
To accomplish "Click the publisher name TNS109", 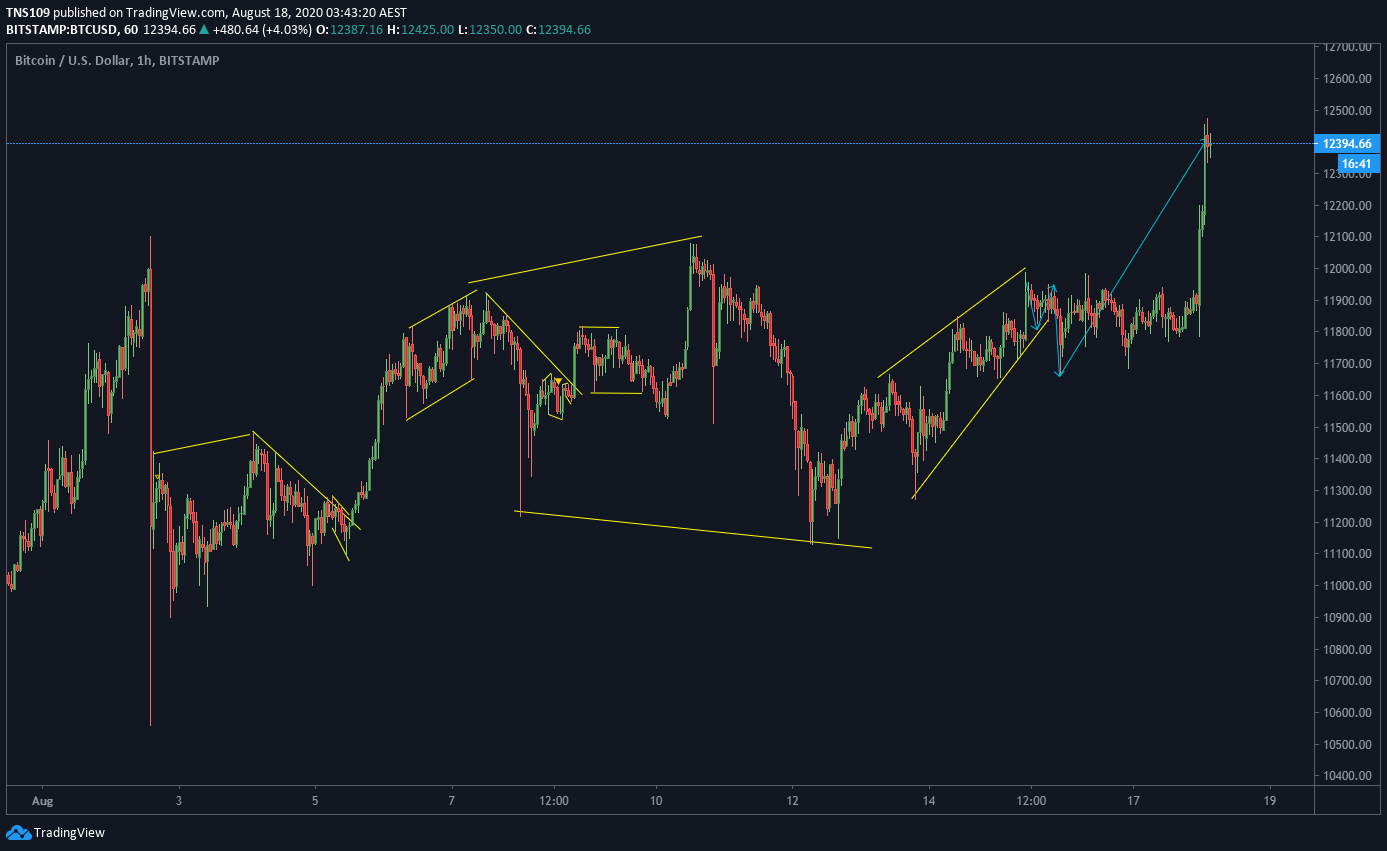I will click(x=27, y=12).
